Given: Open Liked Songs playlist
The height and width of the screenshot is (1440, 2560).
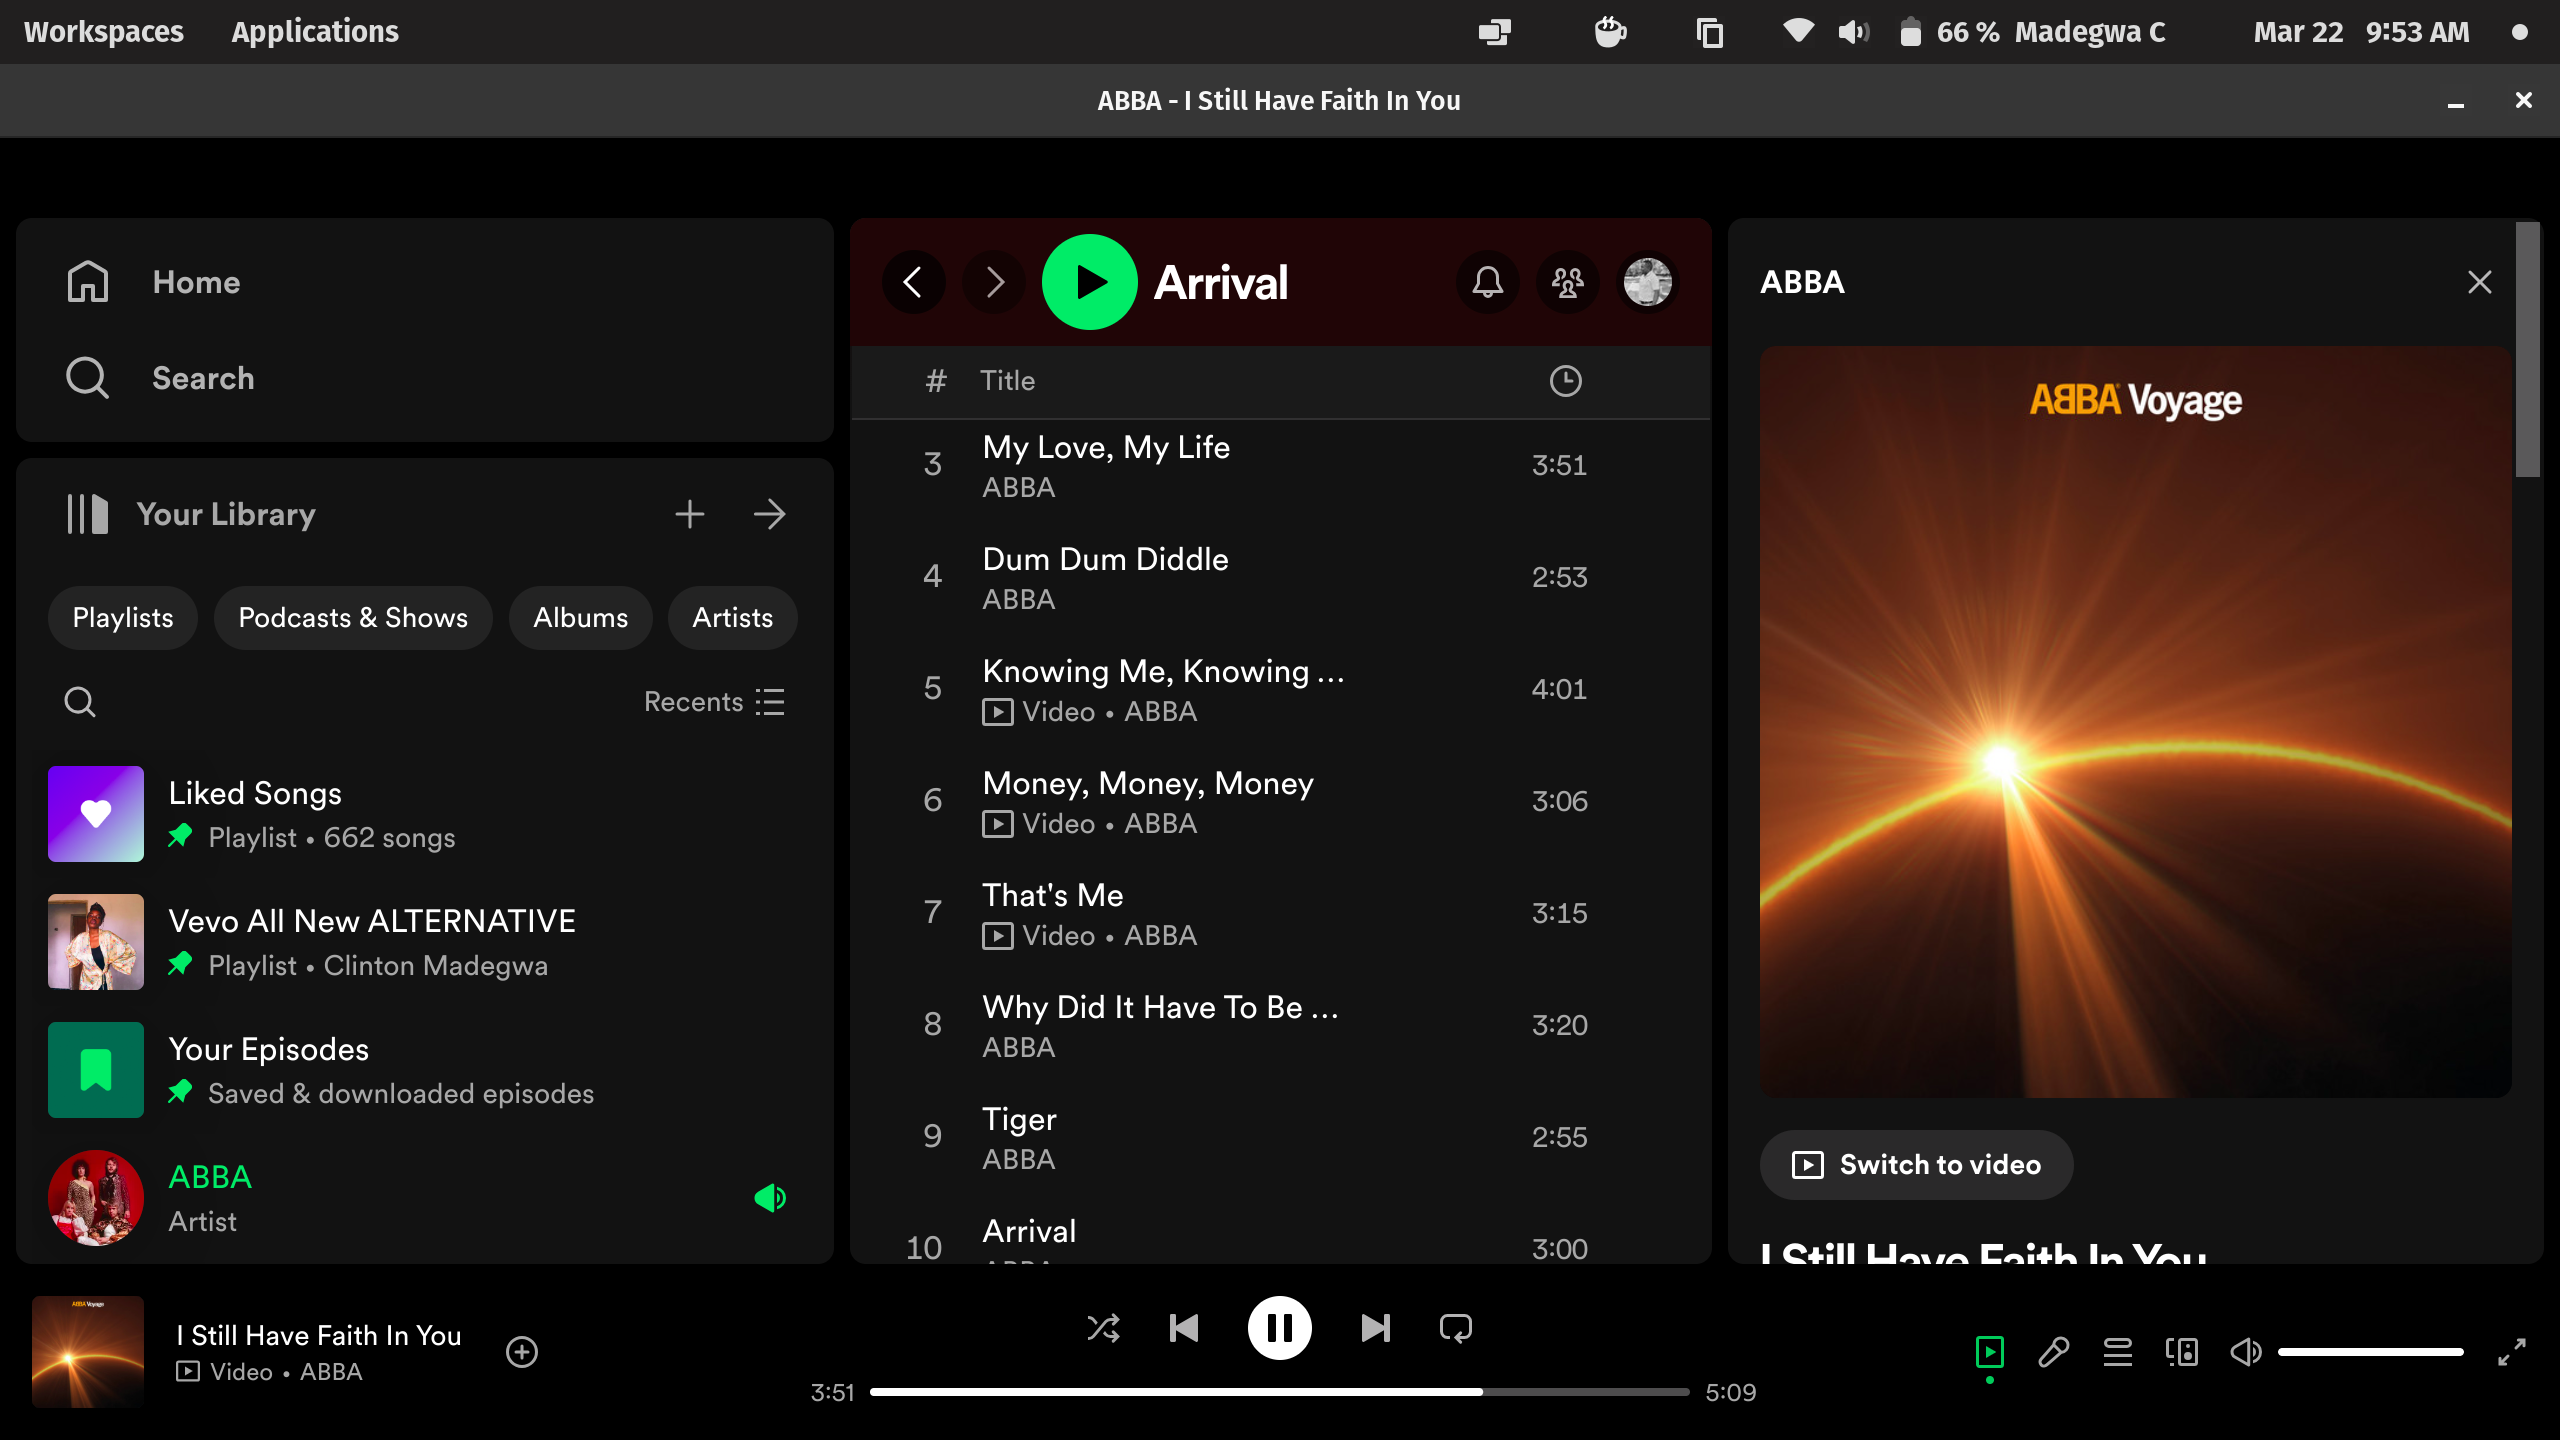Looking at the screenshot, I should [424, 814].
